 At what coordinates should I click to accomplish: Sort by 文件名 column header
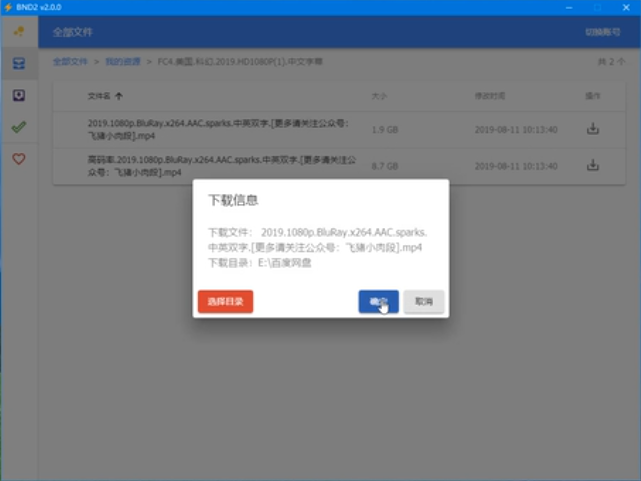tap(99, 96)
